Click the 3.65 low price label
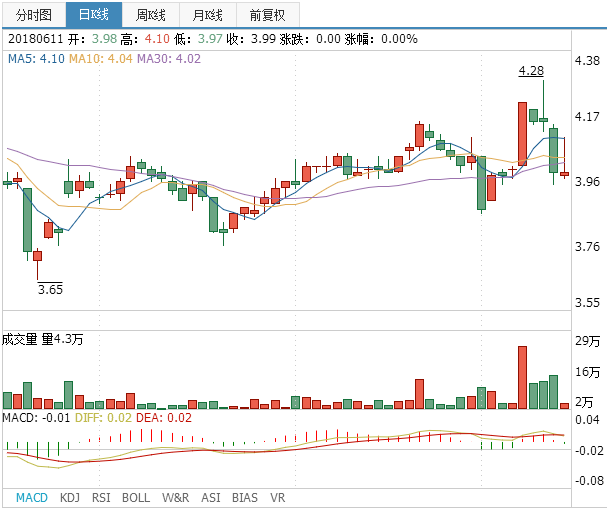Viewport: 607px width, 512px height. point(50,289)
